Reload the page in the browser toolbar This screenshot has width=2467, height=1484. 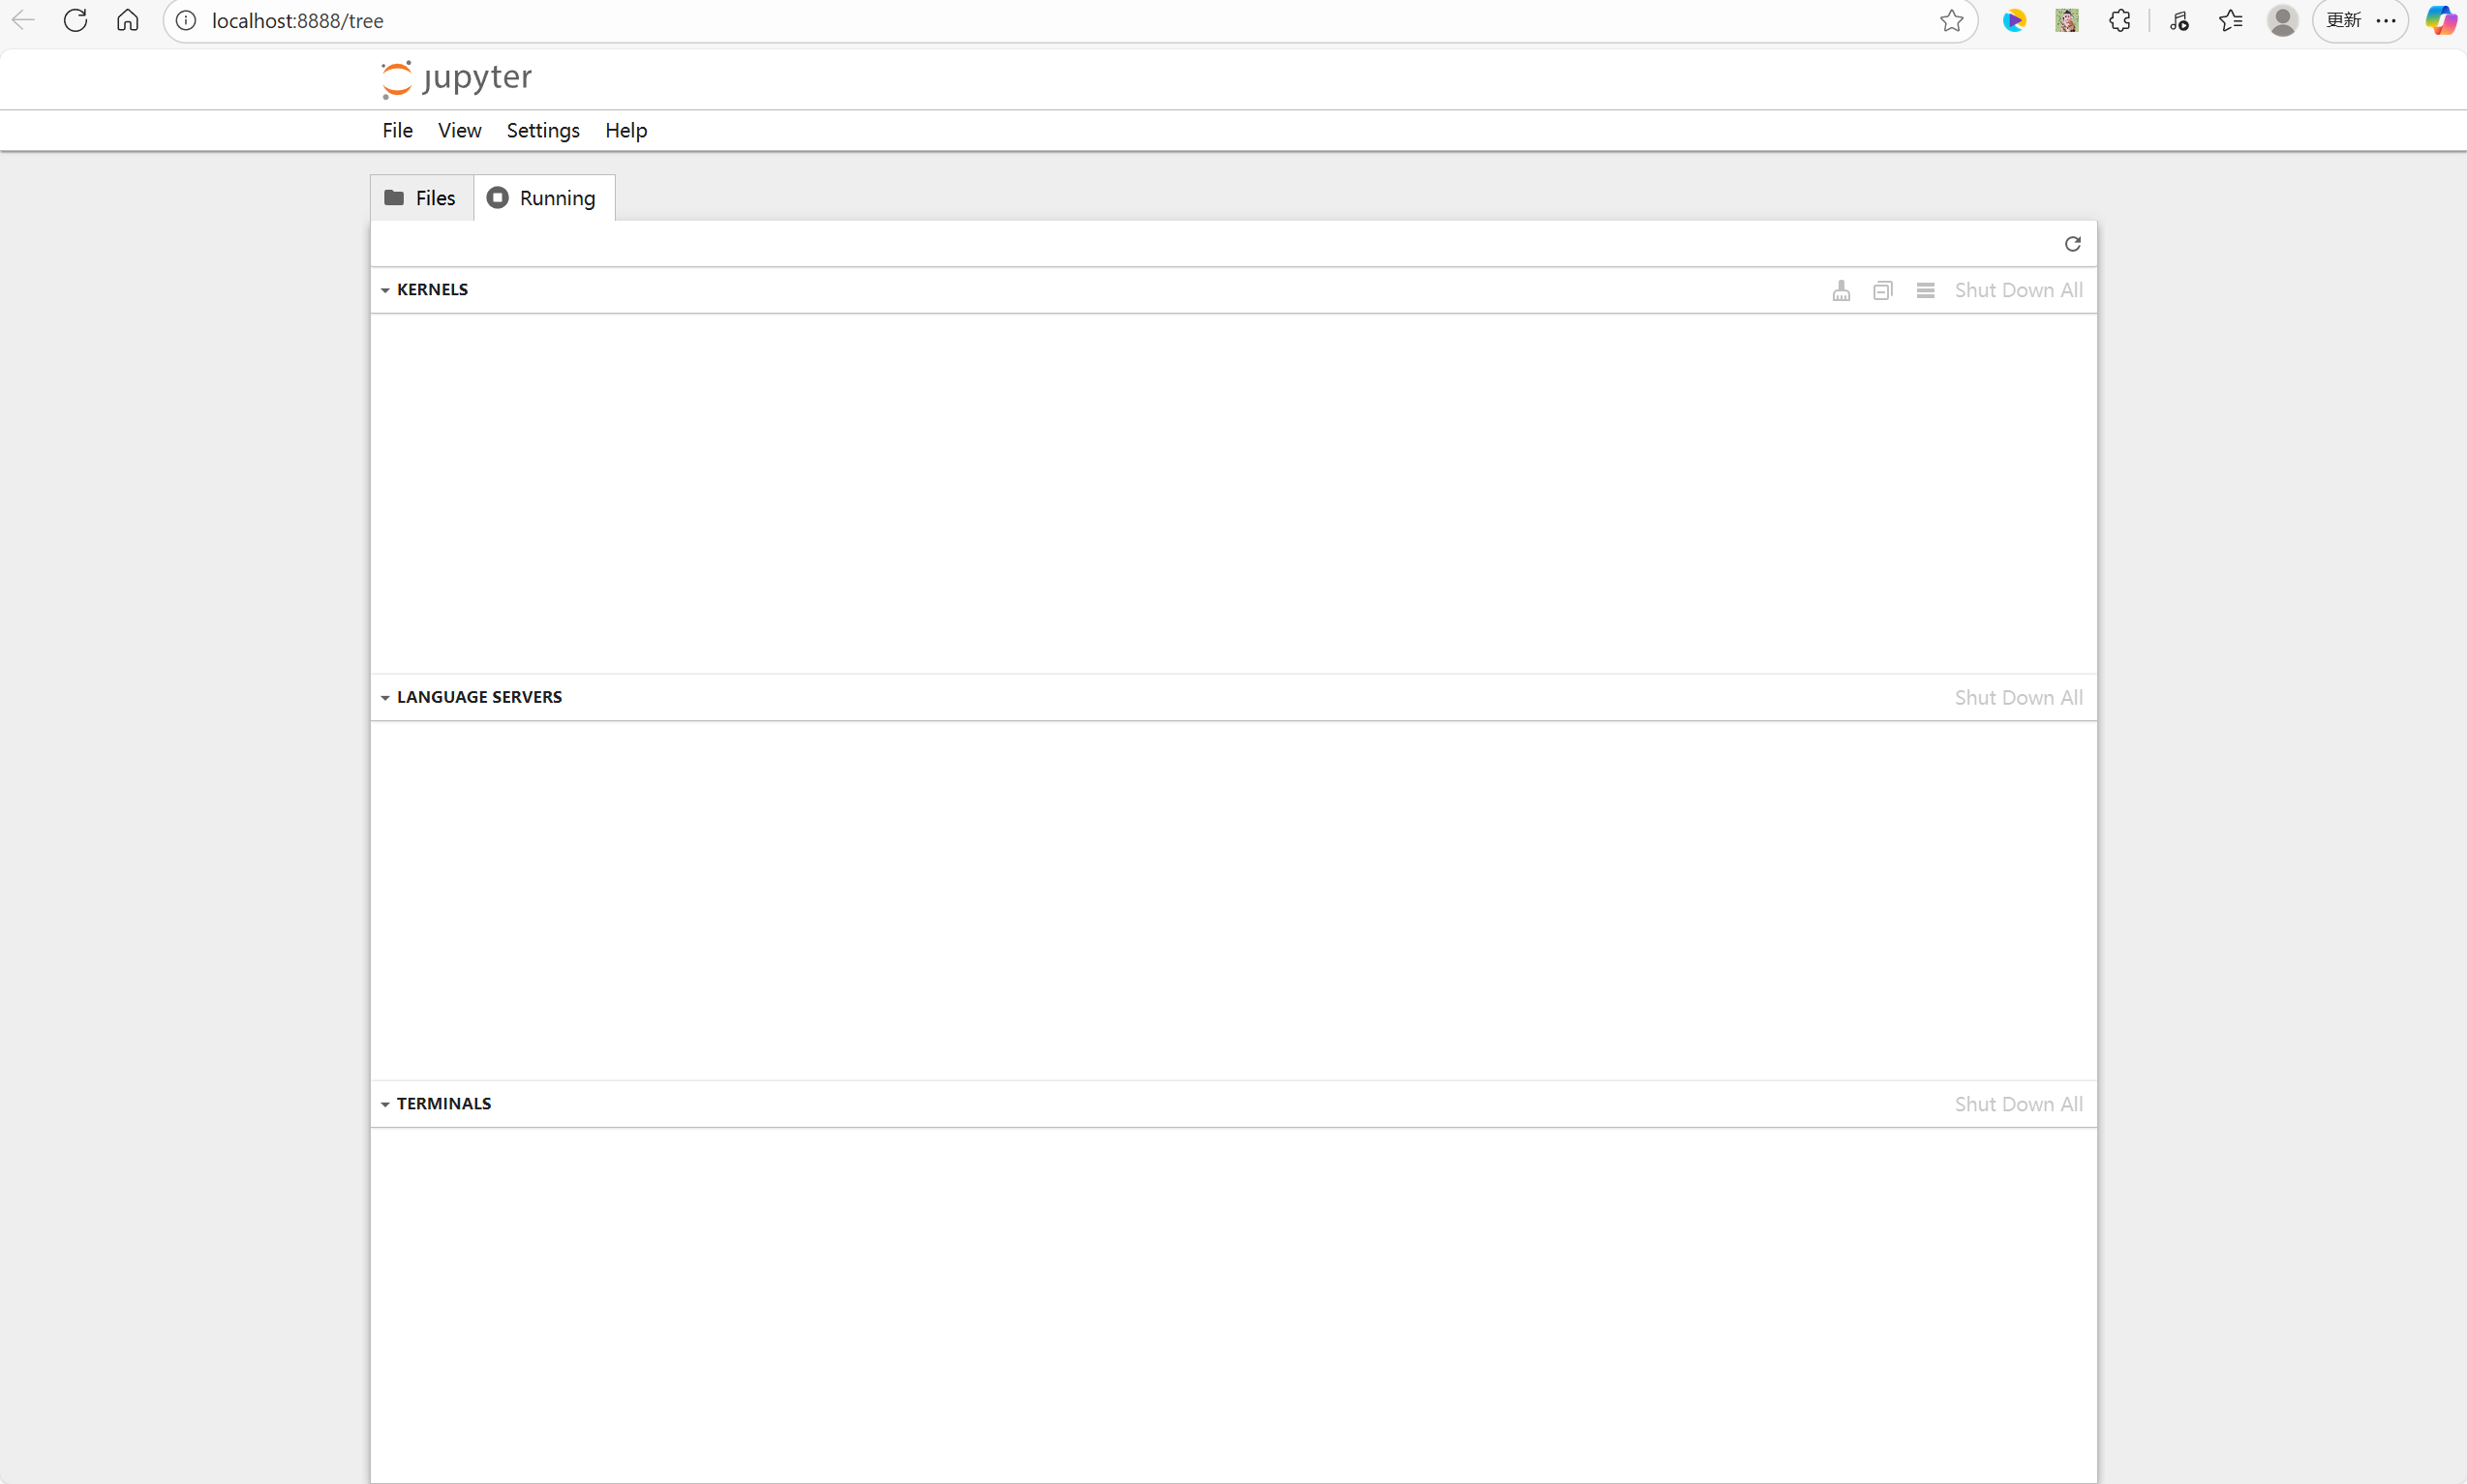tap(76, 21)
